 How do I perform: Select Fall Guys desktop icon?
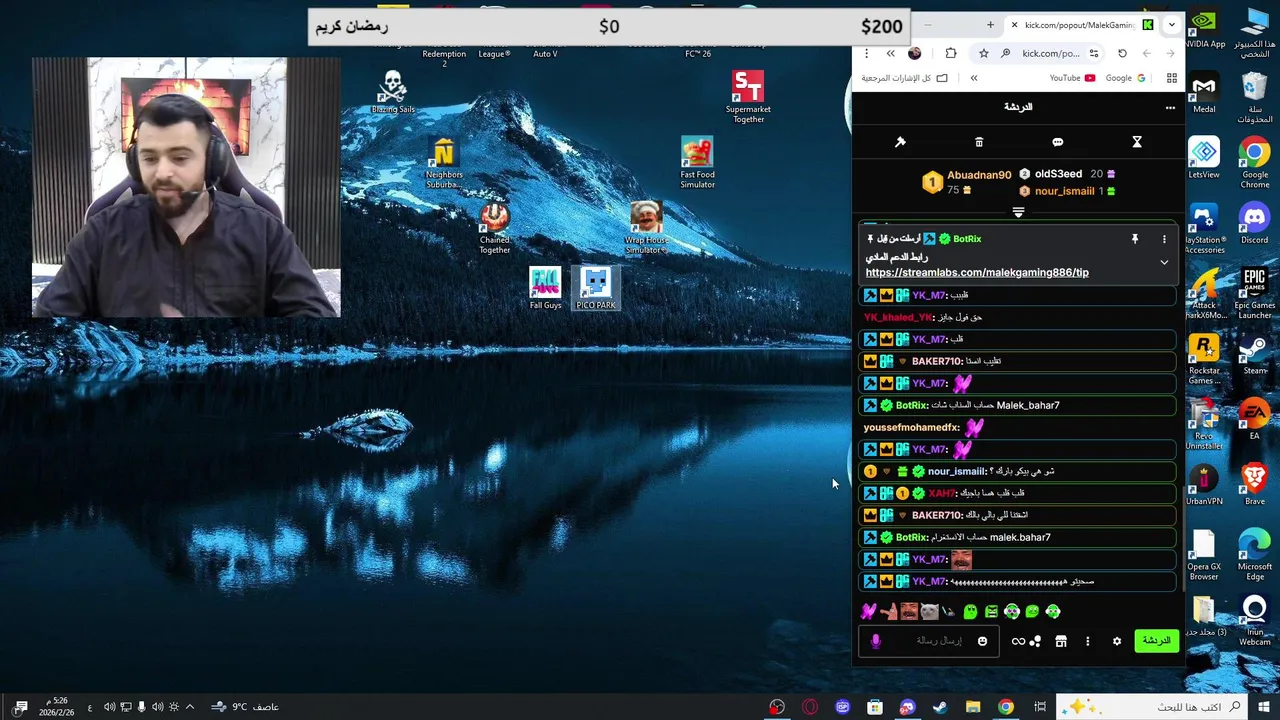click(x=545, y=289)
